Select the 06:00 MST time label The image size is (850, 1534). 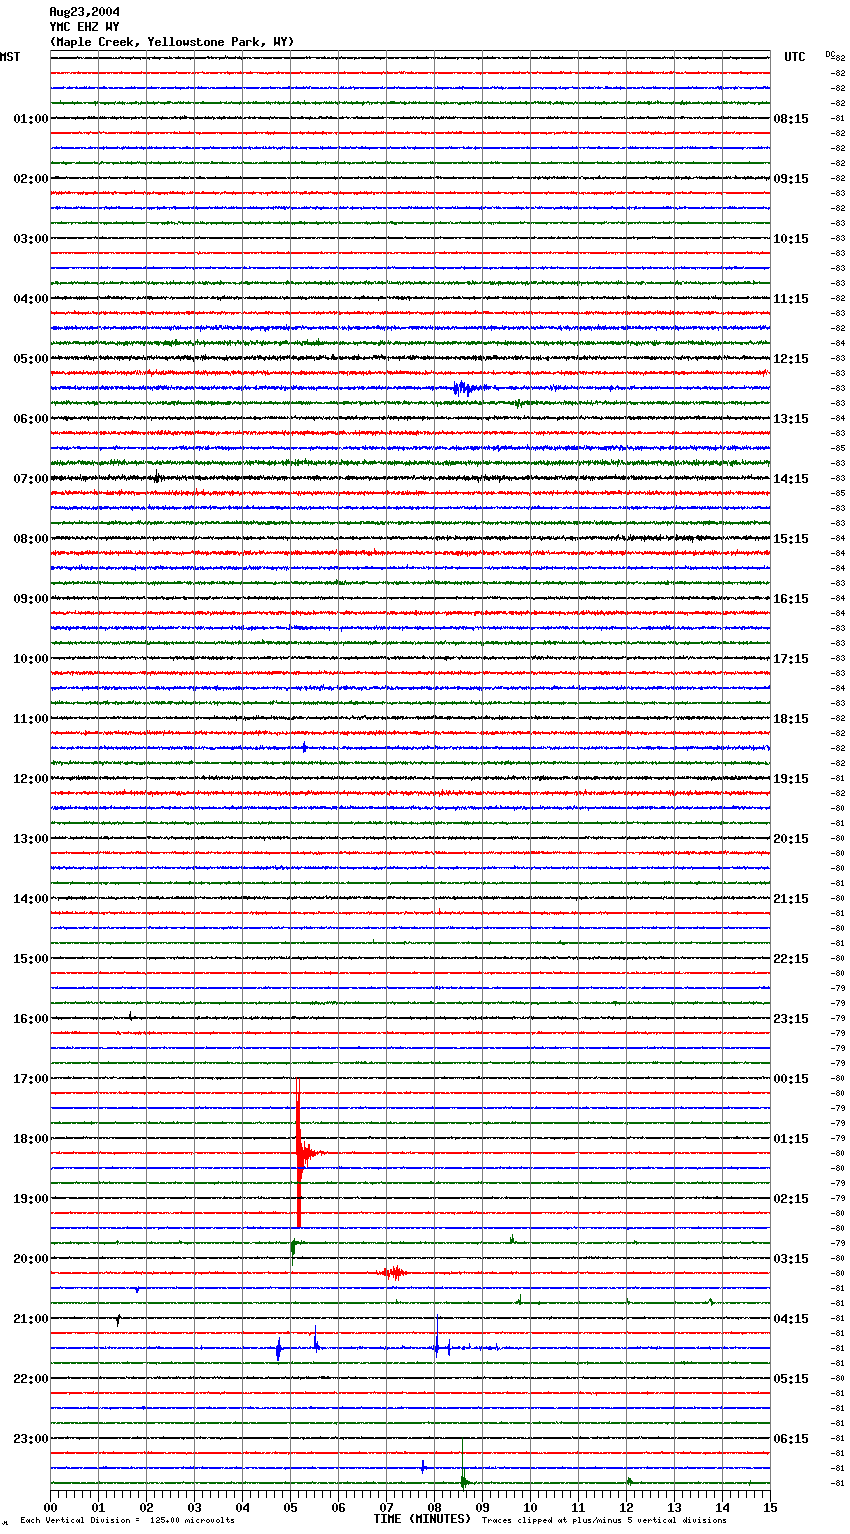click(31, 419)
